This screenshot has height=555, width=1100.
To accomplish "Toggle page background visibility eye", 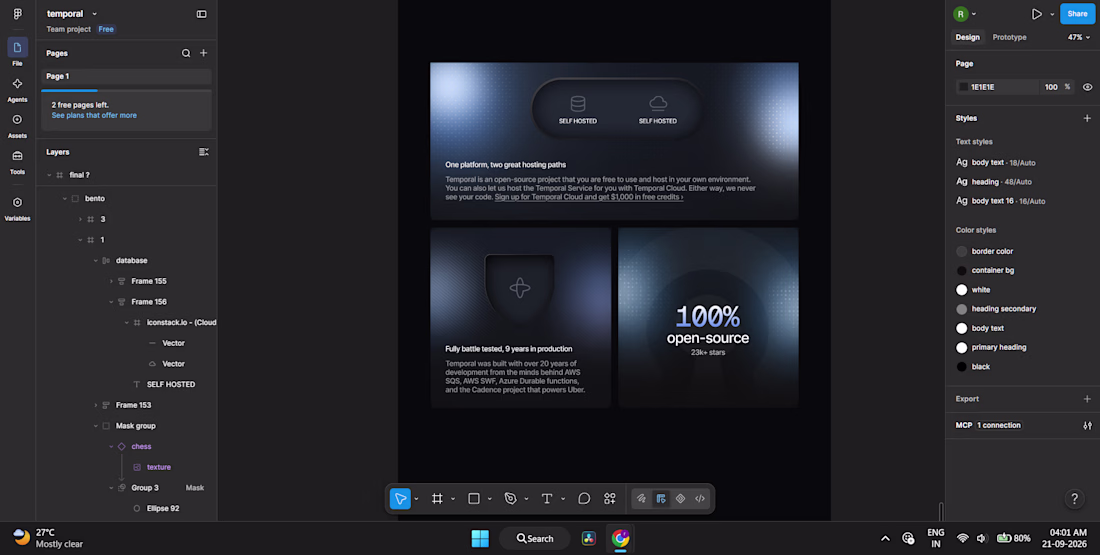I will pyautogui.click(x=1087, y=87).
